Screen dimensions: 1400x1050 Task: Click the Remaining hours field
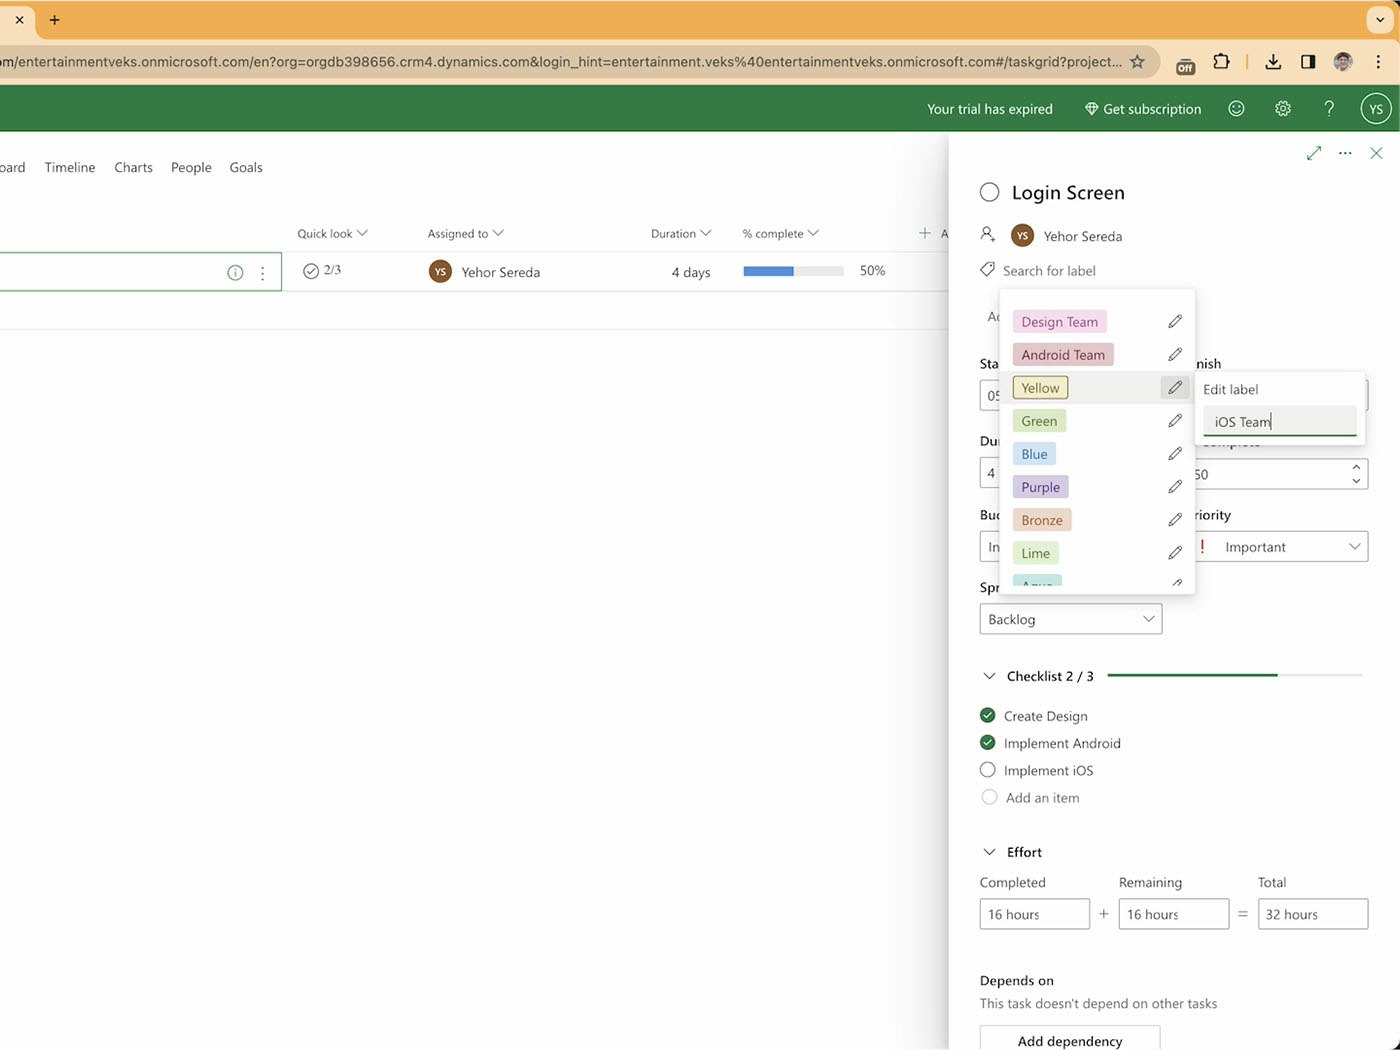pyautogui.click(x=1173, y=913)
